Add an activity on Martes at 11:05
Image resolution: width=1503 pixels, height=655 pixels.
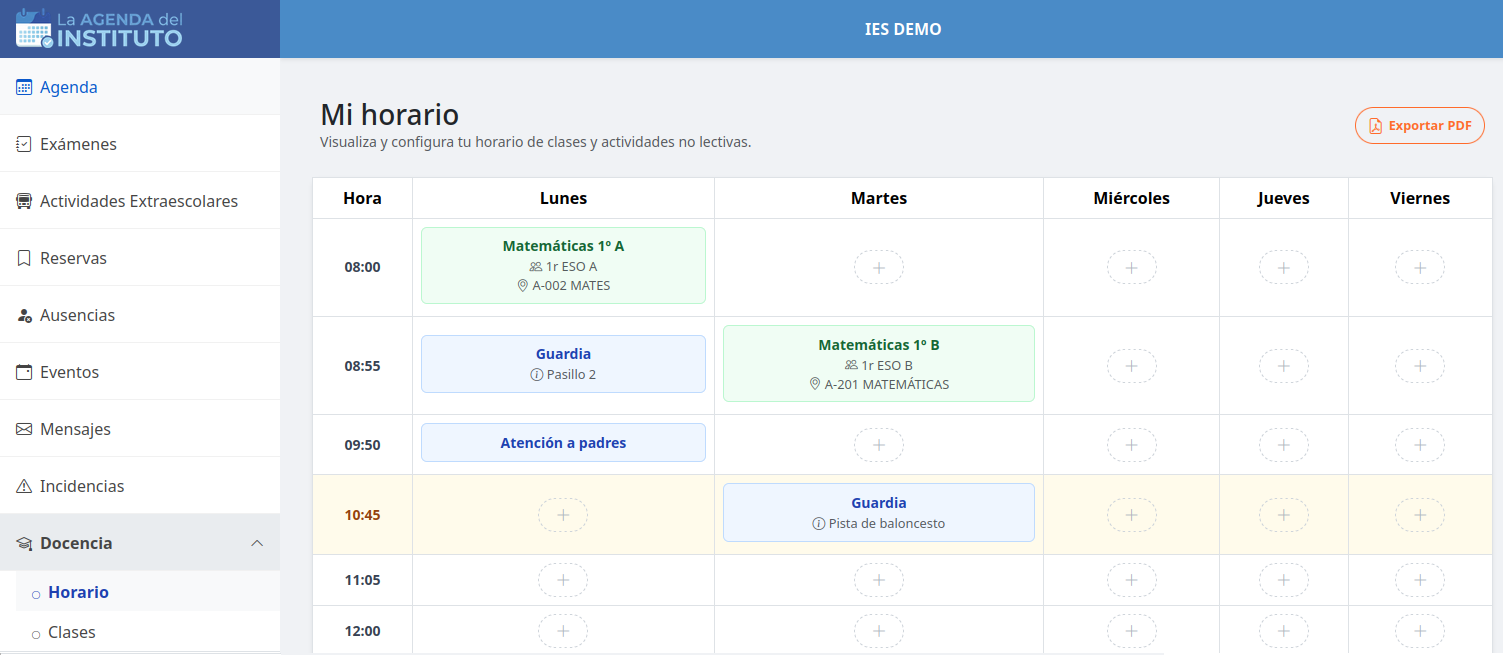coord(879,580)
